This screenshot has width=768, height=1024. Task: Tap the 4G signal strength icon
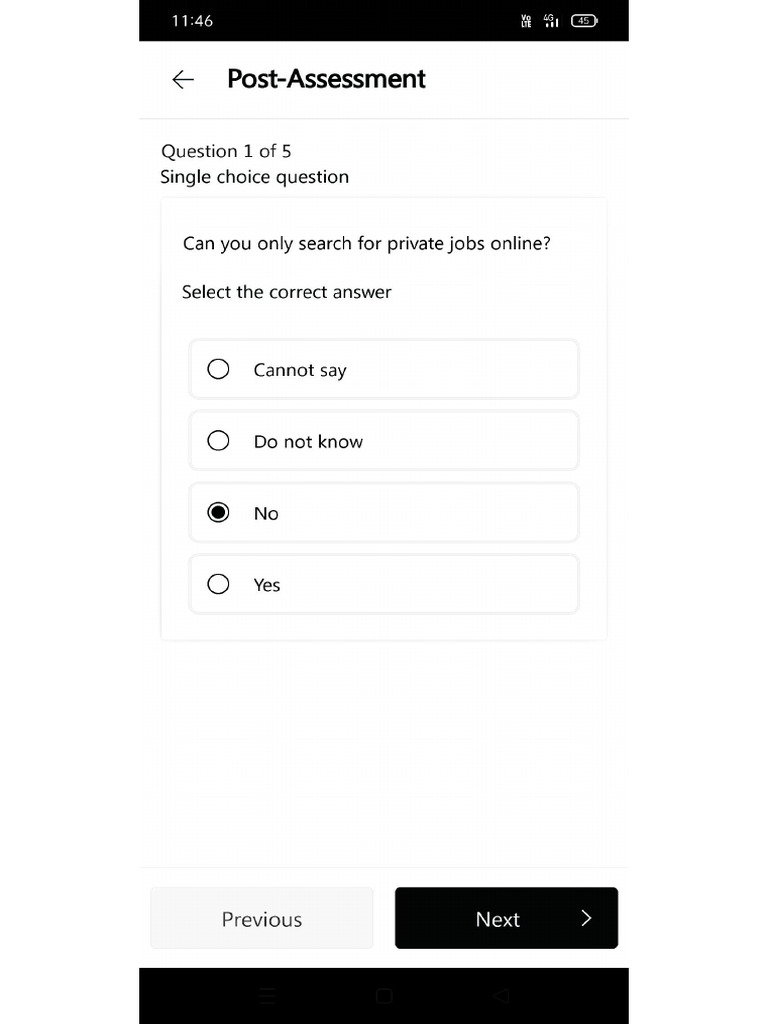(x=550, y=21)
